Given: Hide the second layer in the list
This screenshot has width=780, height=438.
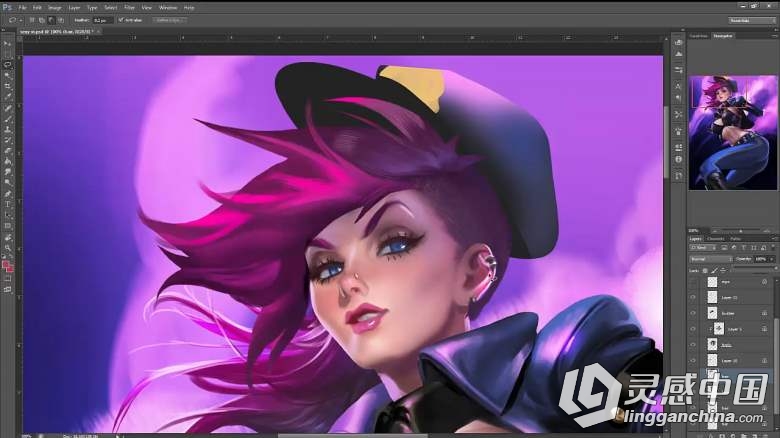Looking at the screenshot, I should [x=693, y=297].
